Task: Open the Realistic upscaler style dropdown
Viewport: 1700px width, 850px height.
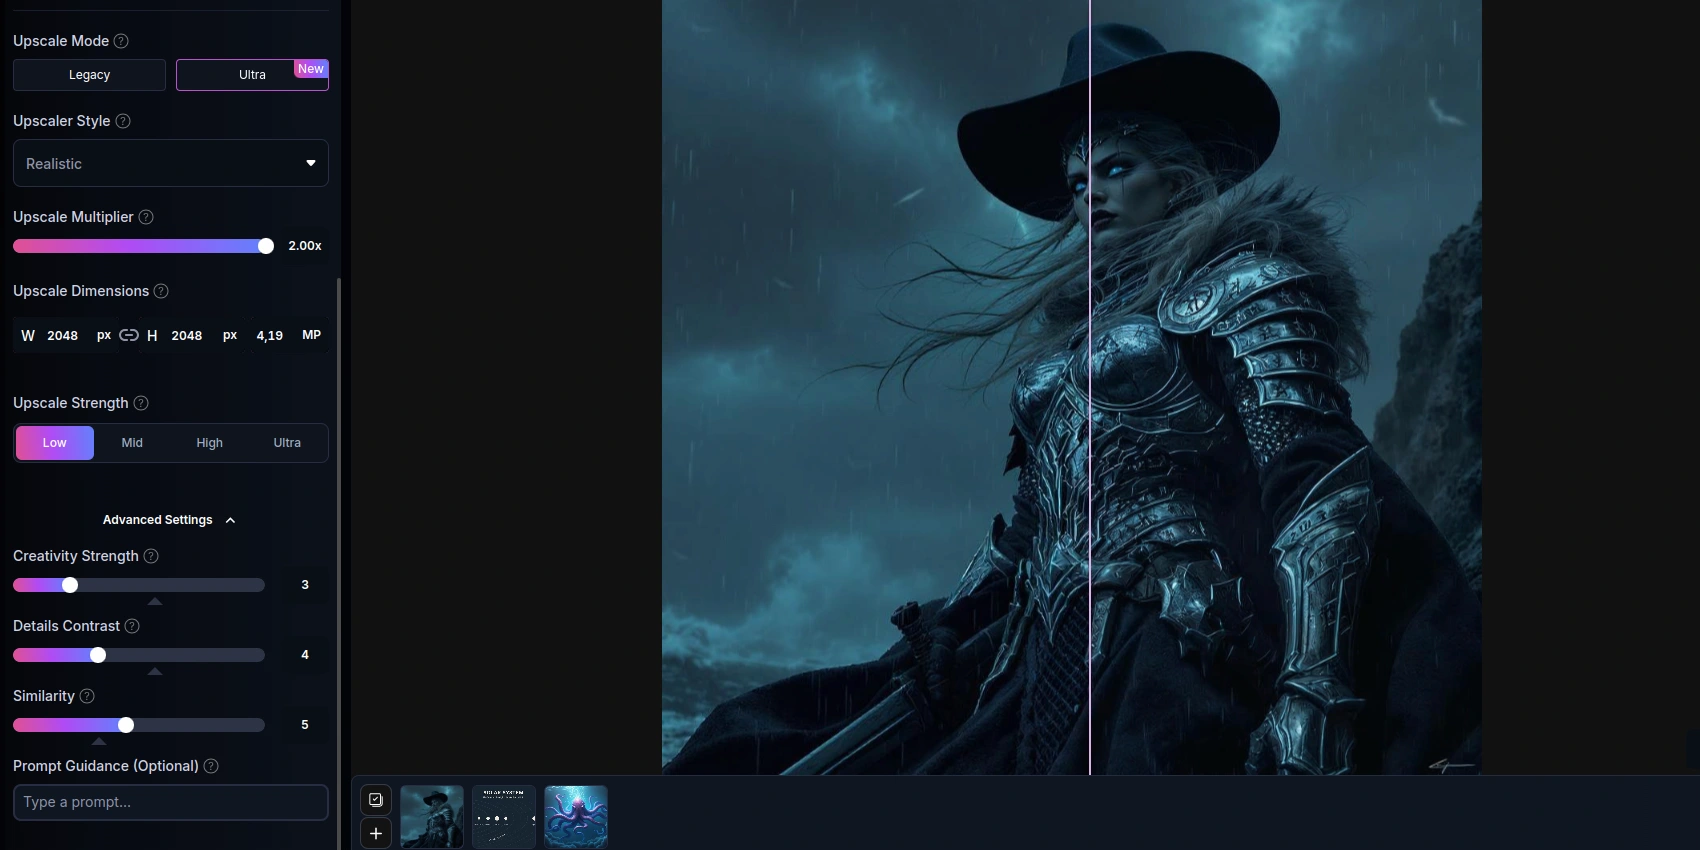Action: pyautogui.click(x=170, y=163)
